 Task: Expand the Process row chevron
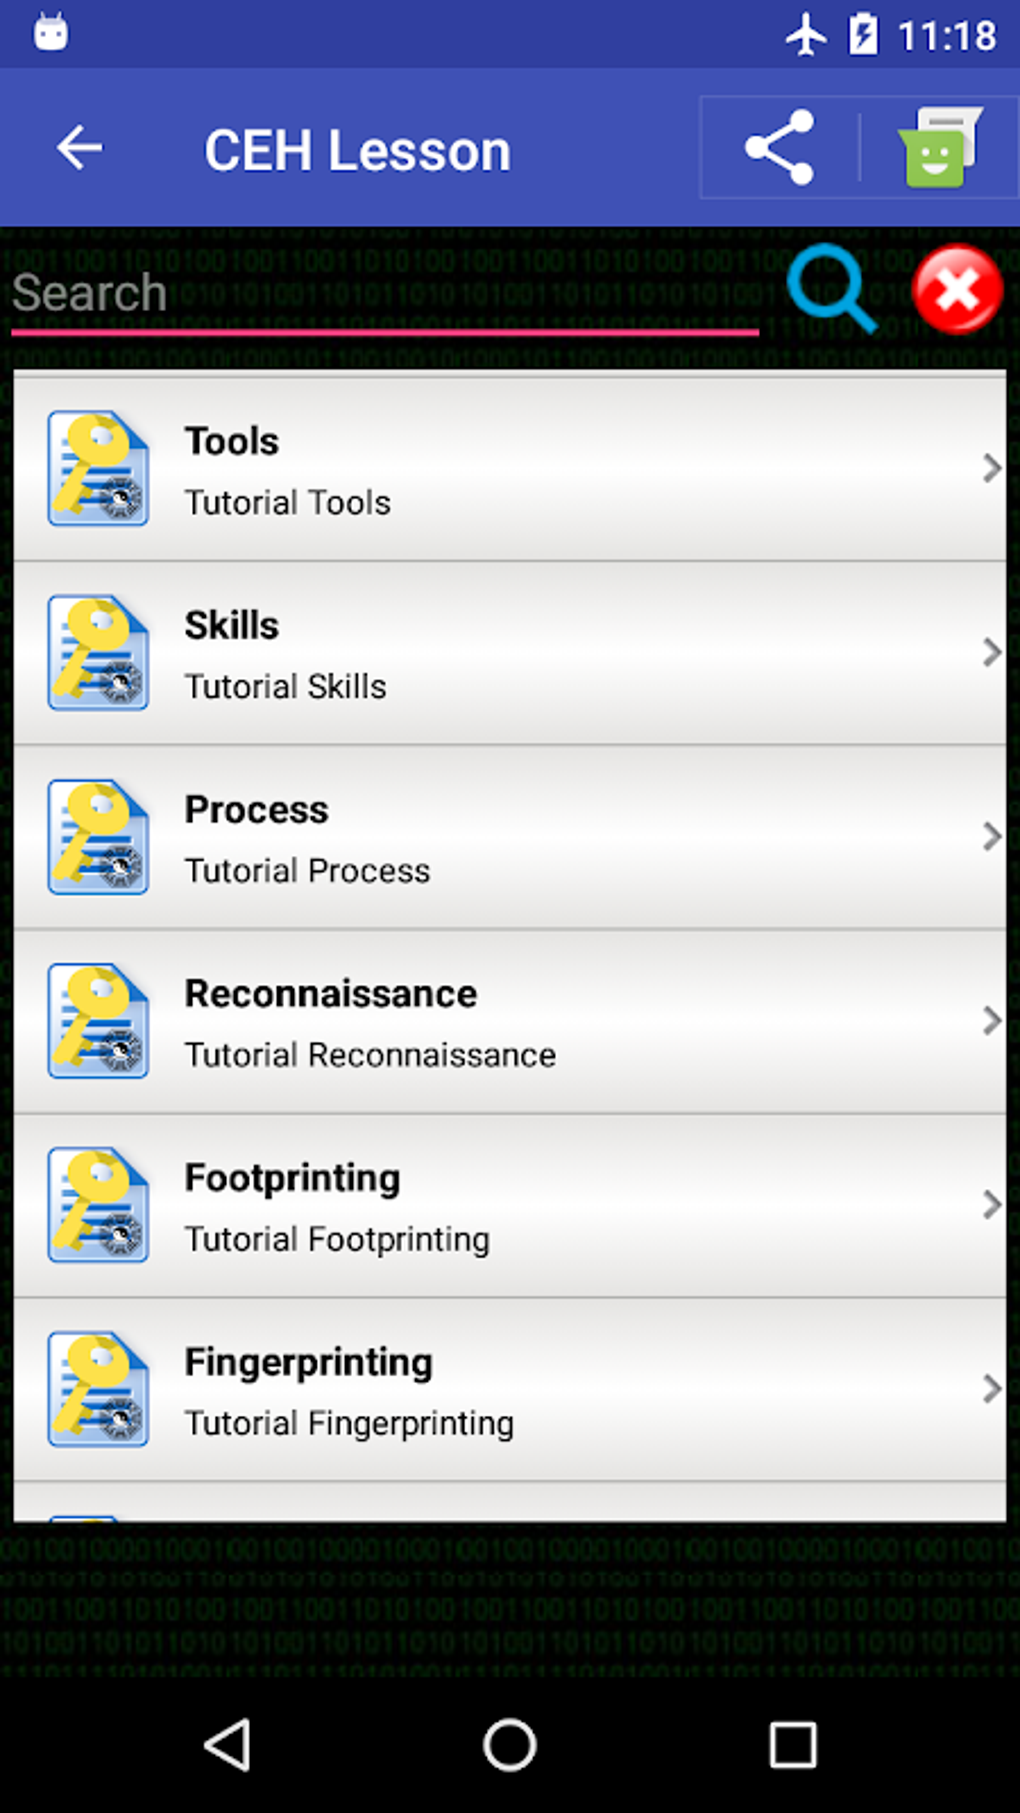(x=990, y=836)
